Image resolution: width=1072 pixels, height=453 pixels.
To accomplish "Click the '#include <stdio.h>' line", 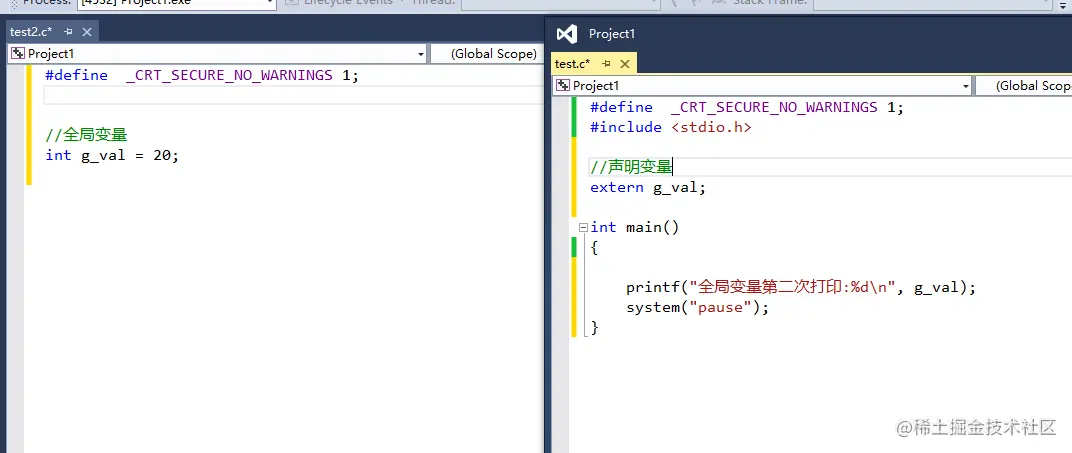I will (671, 127).
